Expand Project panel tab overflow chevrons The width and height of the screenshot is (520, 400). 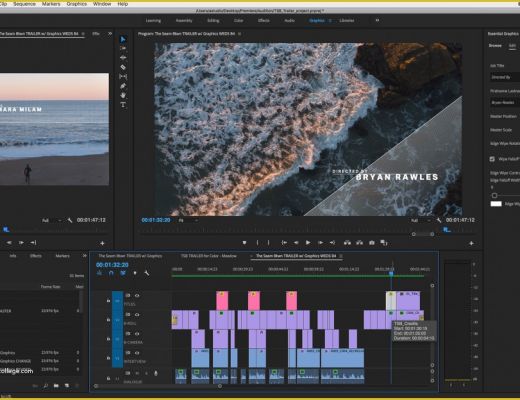coord(84,256)
